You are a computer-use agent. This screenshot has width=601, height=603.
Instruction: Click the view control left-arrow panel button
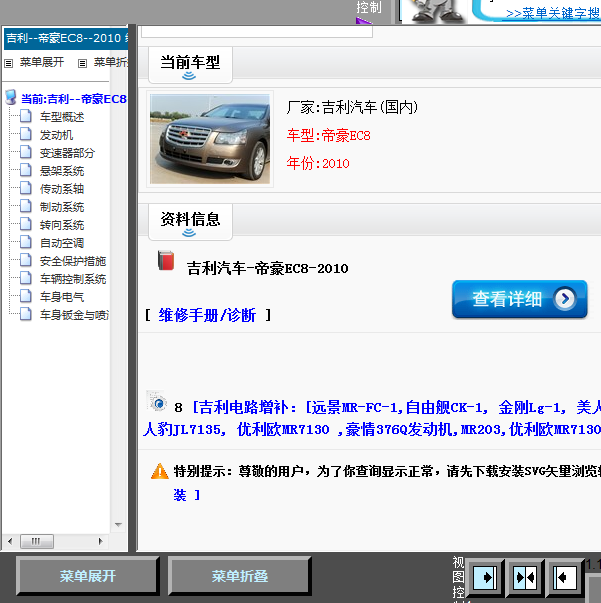[564, 577]
